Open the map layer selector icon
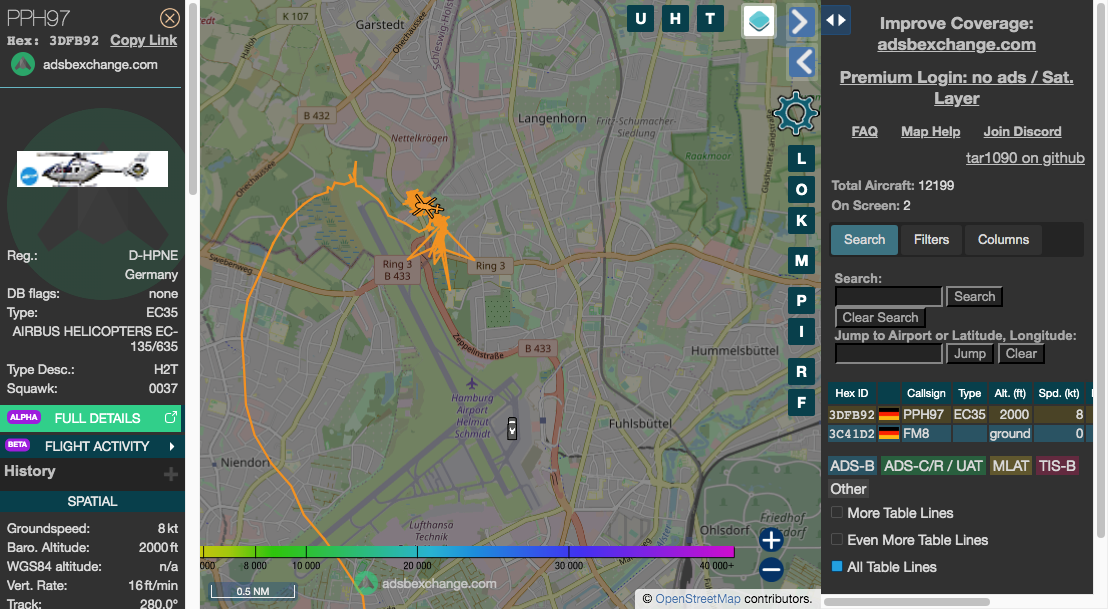Viewport: 1108px width, 609px height. (x=759, y=20)
